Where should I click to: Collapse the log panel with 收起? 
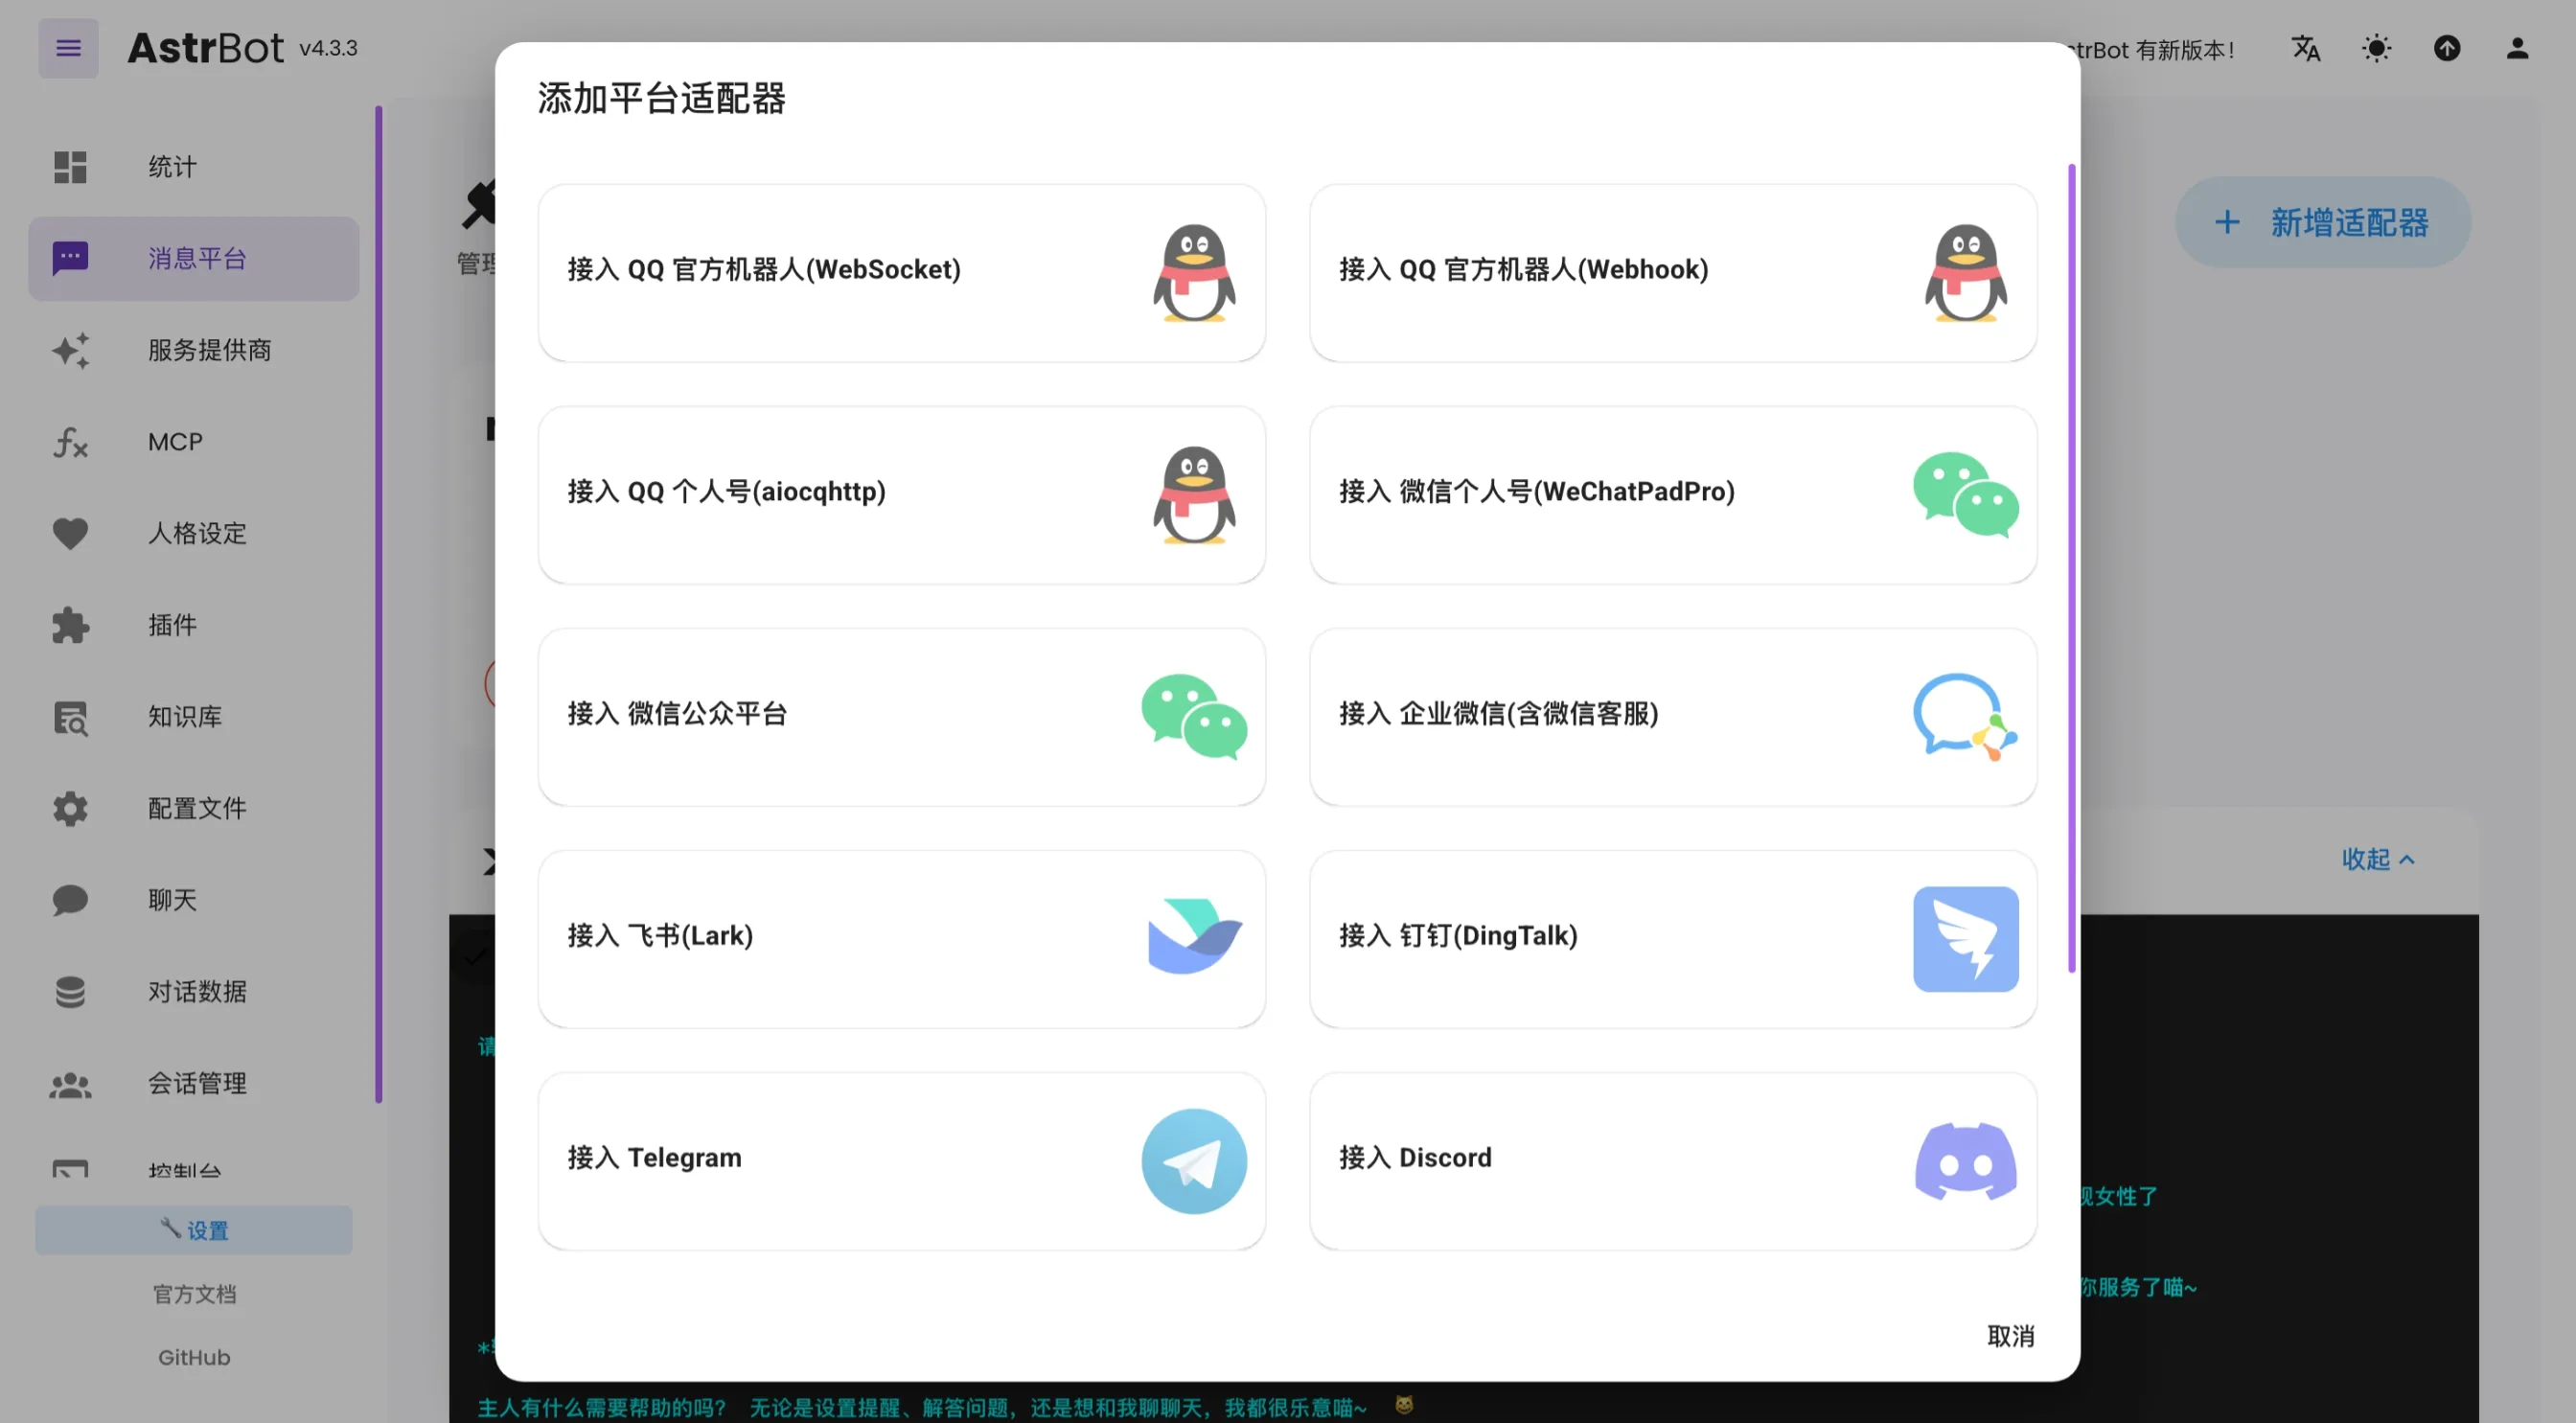point(2377,859)
